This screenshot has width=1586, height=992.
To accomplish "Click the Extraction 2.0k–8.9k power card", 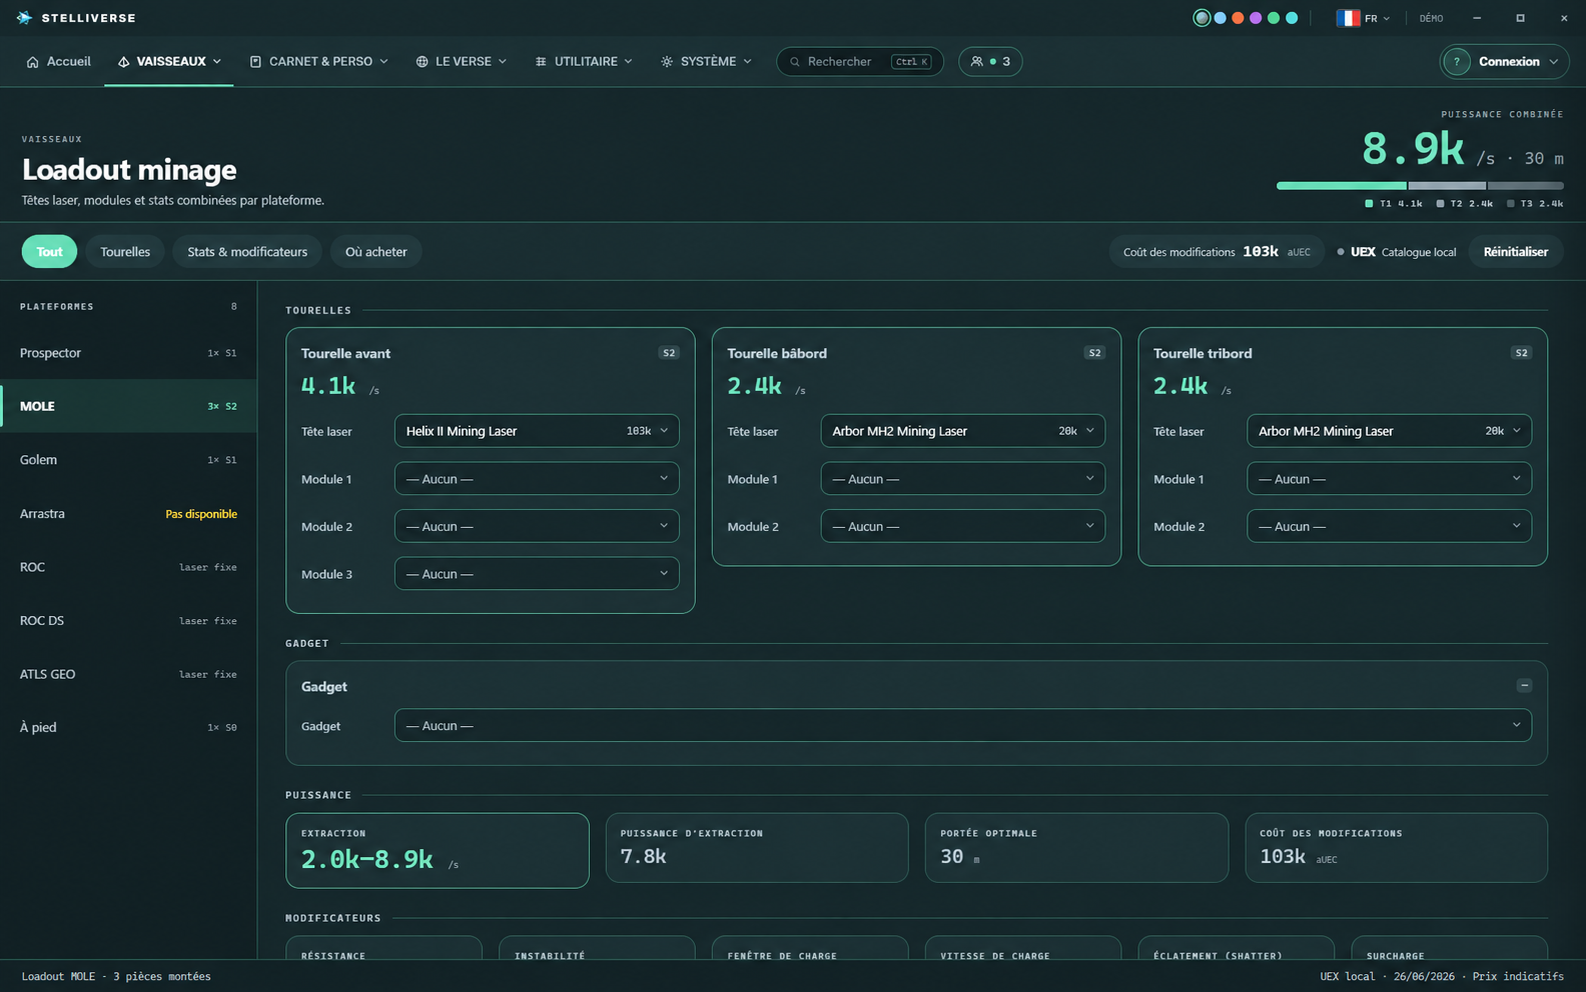I will coord(437,850).
